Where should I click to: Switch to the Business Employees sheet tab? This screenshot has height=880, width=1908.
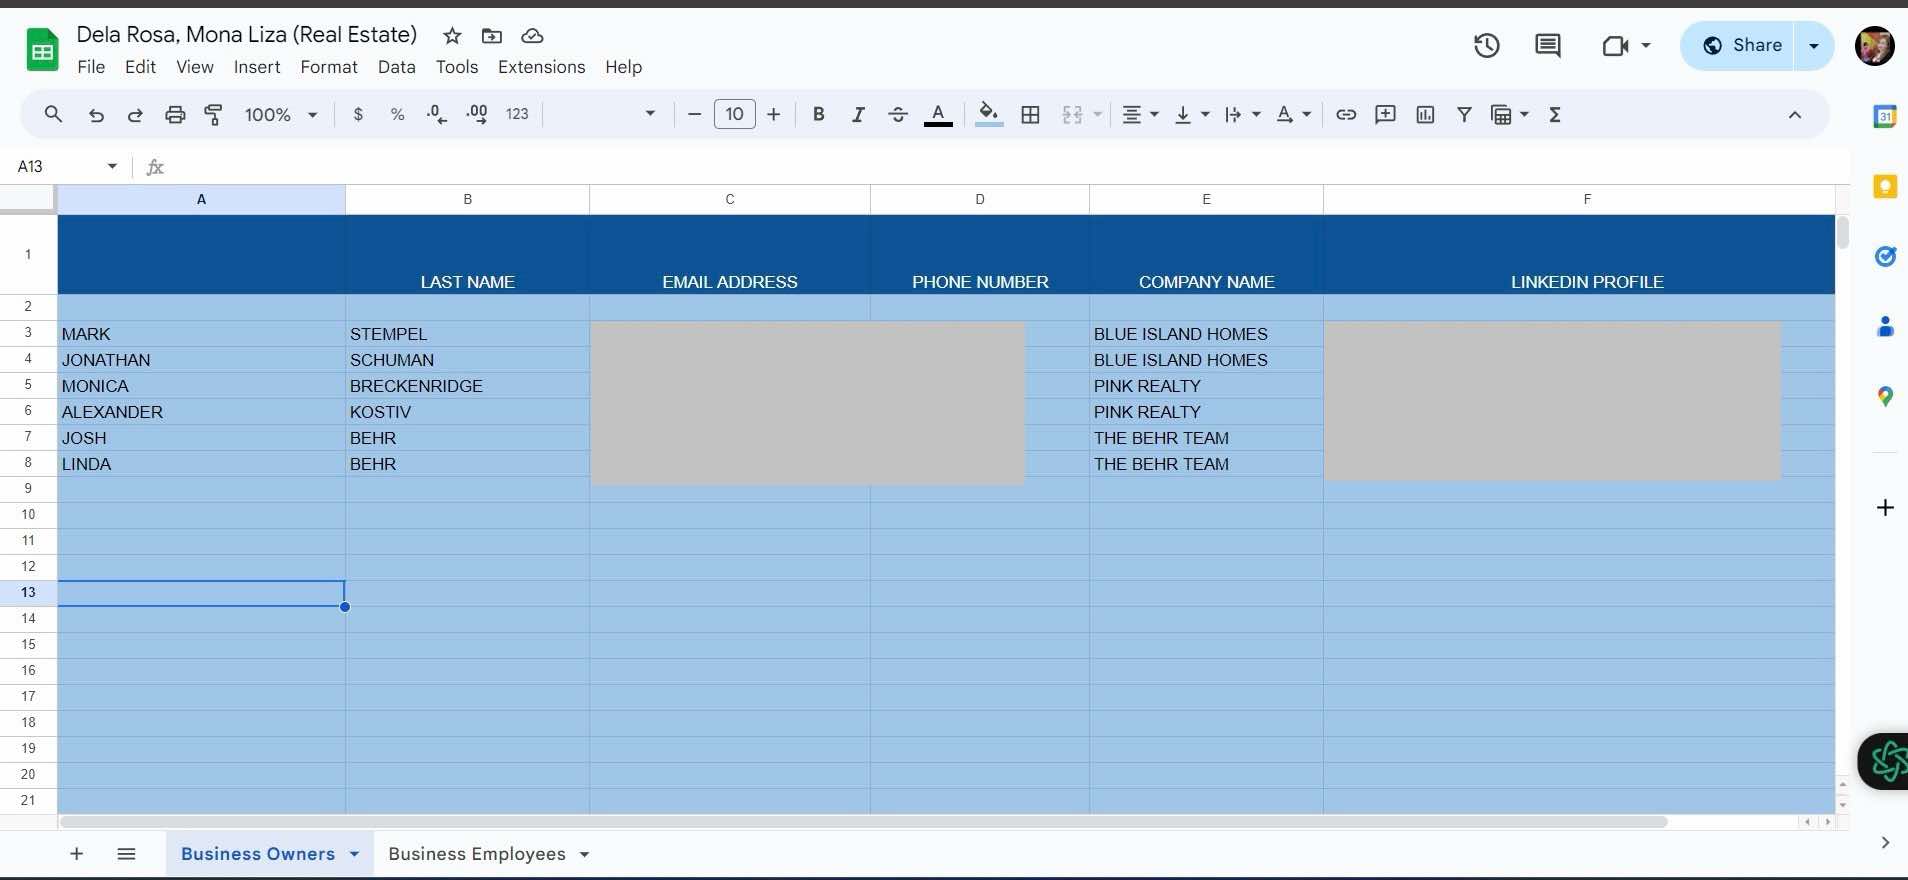(x=477, y=854)
